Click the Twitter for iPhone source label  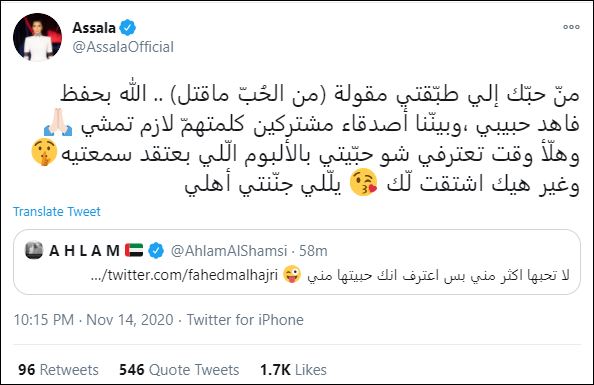point(245,320)
